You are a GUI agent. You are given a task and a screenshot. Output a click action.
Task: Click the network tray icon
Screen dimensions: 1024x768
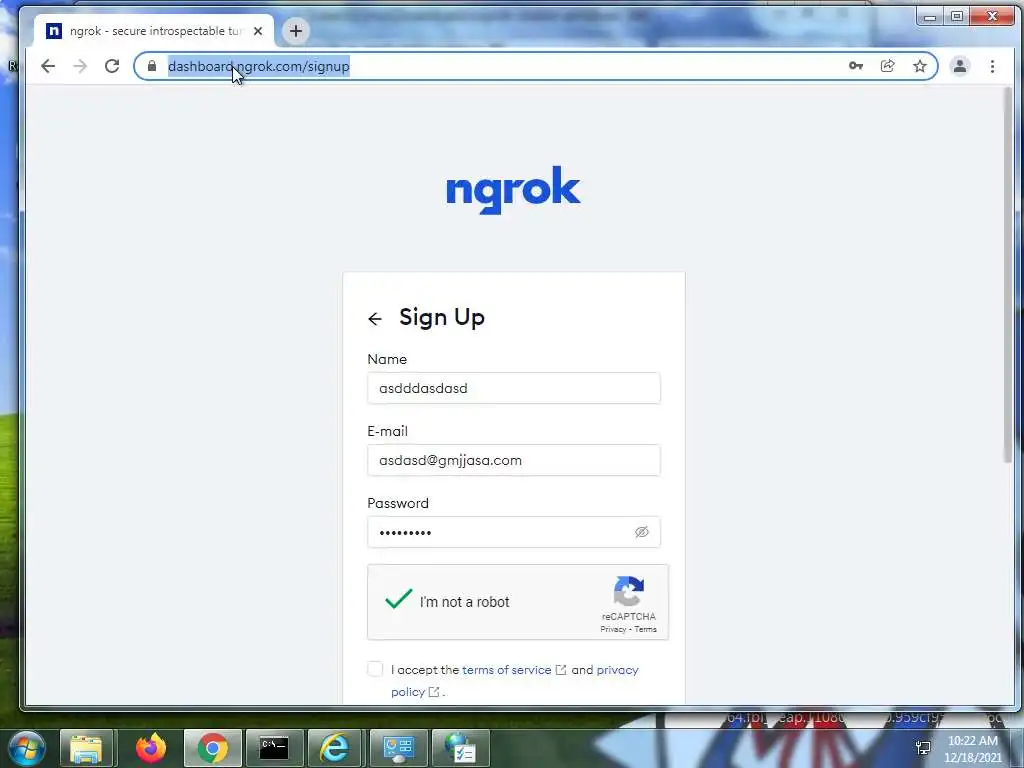point(923,748)
